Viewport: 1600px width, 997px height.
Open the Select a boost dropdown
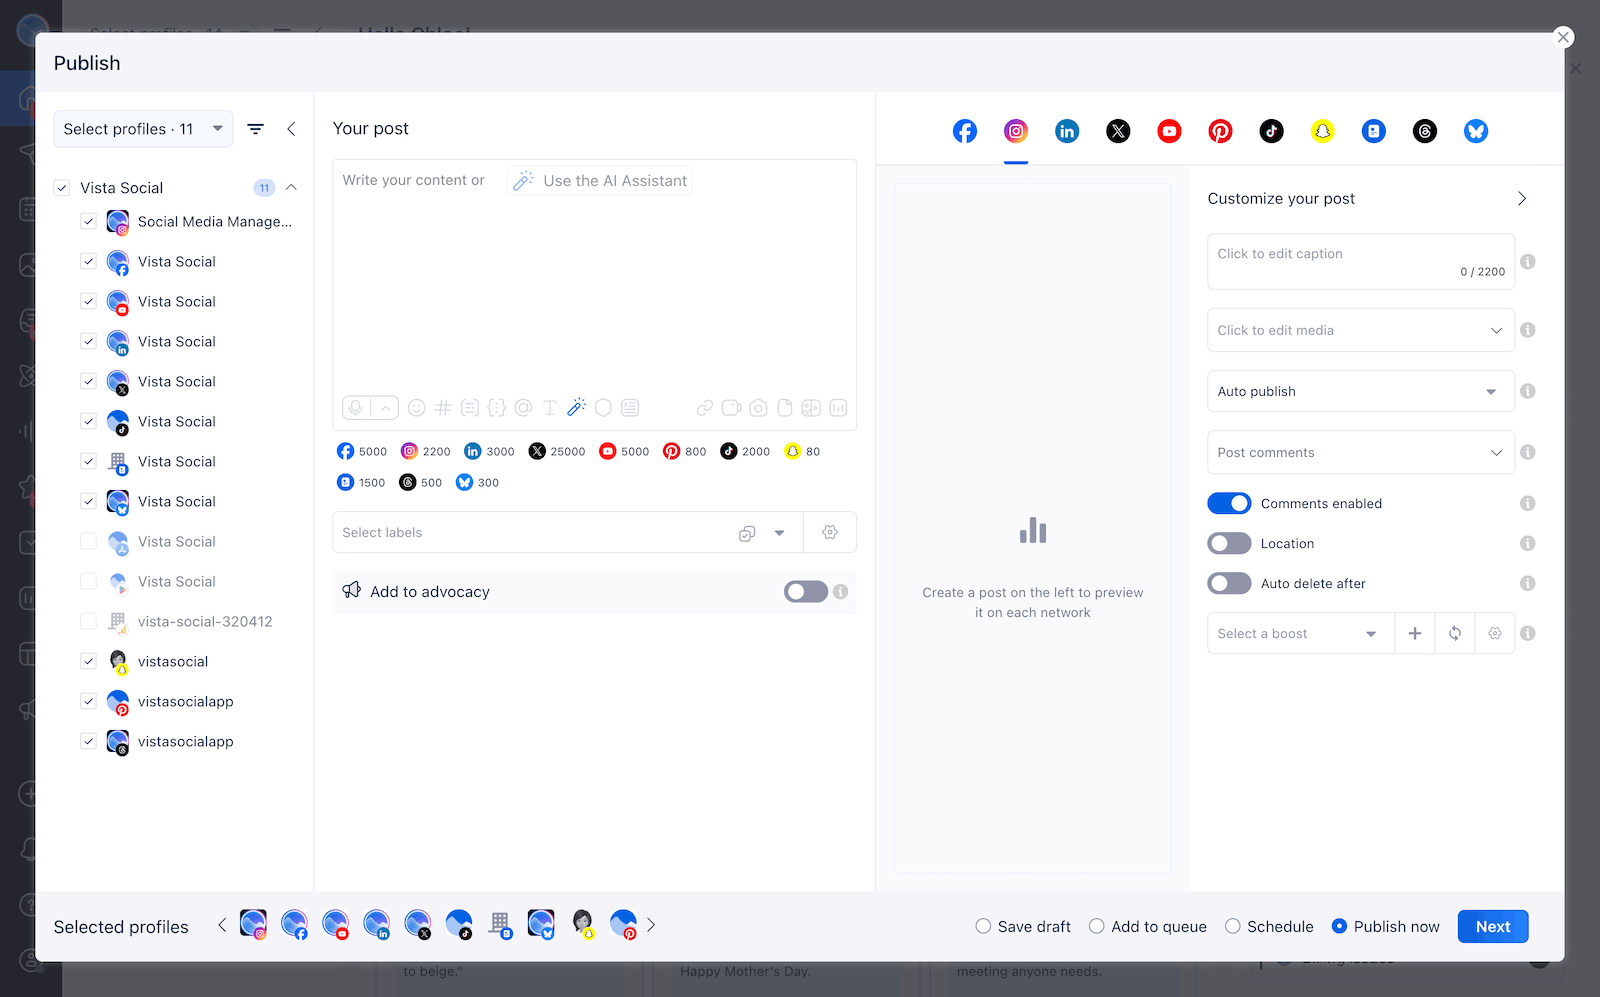point(1301,633)
